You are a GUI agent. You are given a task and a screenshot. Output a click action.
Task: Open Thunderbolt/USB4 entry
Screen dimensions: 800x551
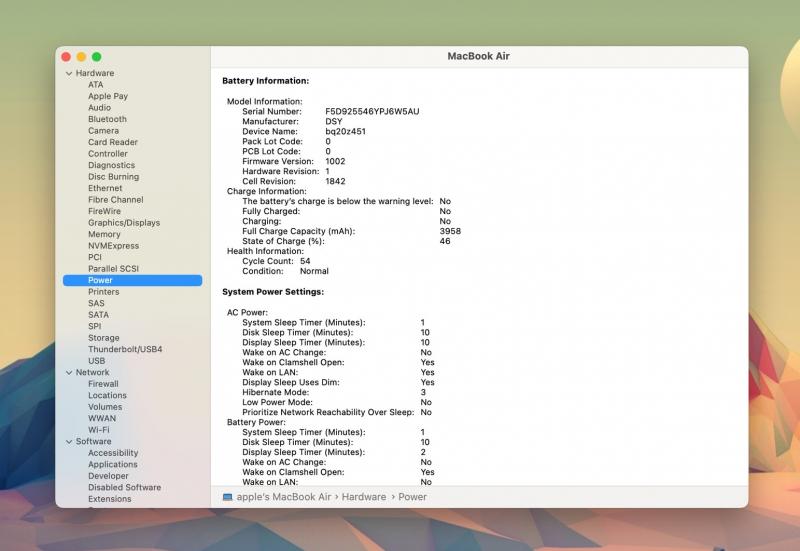pyautogui.click(x=125, y=349)
